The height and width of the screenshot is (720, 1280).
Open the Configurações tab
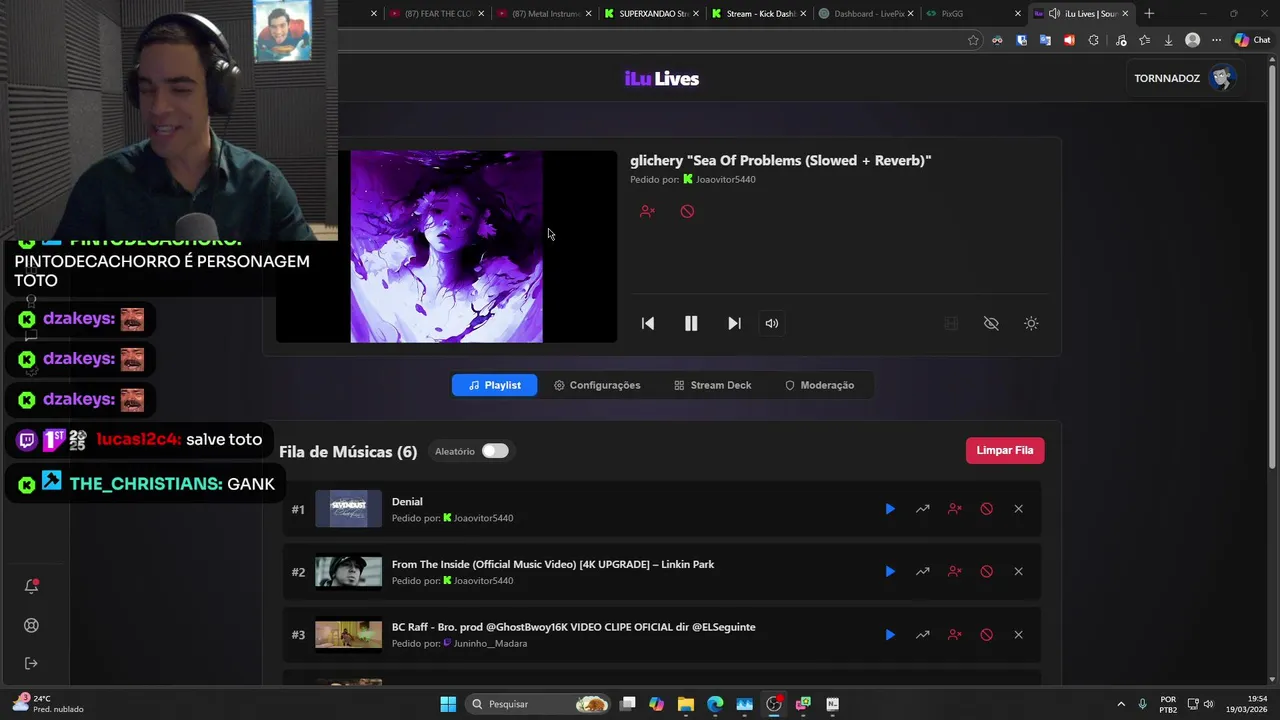(597, 385)
